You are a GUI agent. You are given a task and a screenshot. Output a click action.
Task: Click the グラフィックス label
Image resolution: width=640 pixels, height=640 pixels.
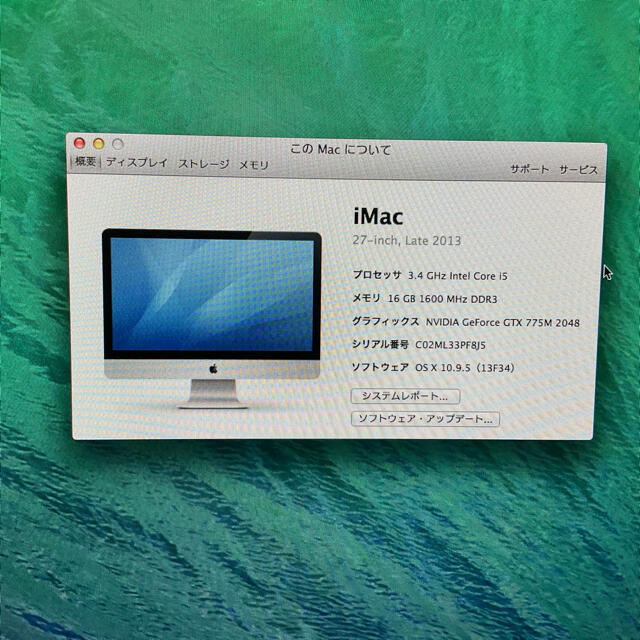point(386,322)
